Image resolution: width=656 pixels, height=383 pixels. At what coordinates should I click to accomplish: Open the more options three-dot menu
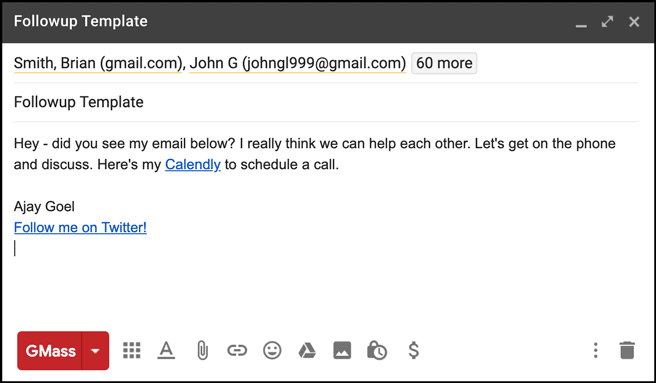(595, 350)
